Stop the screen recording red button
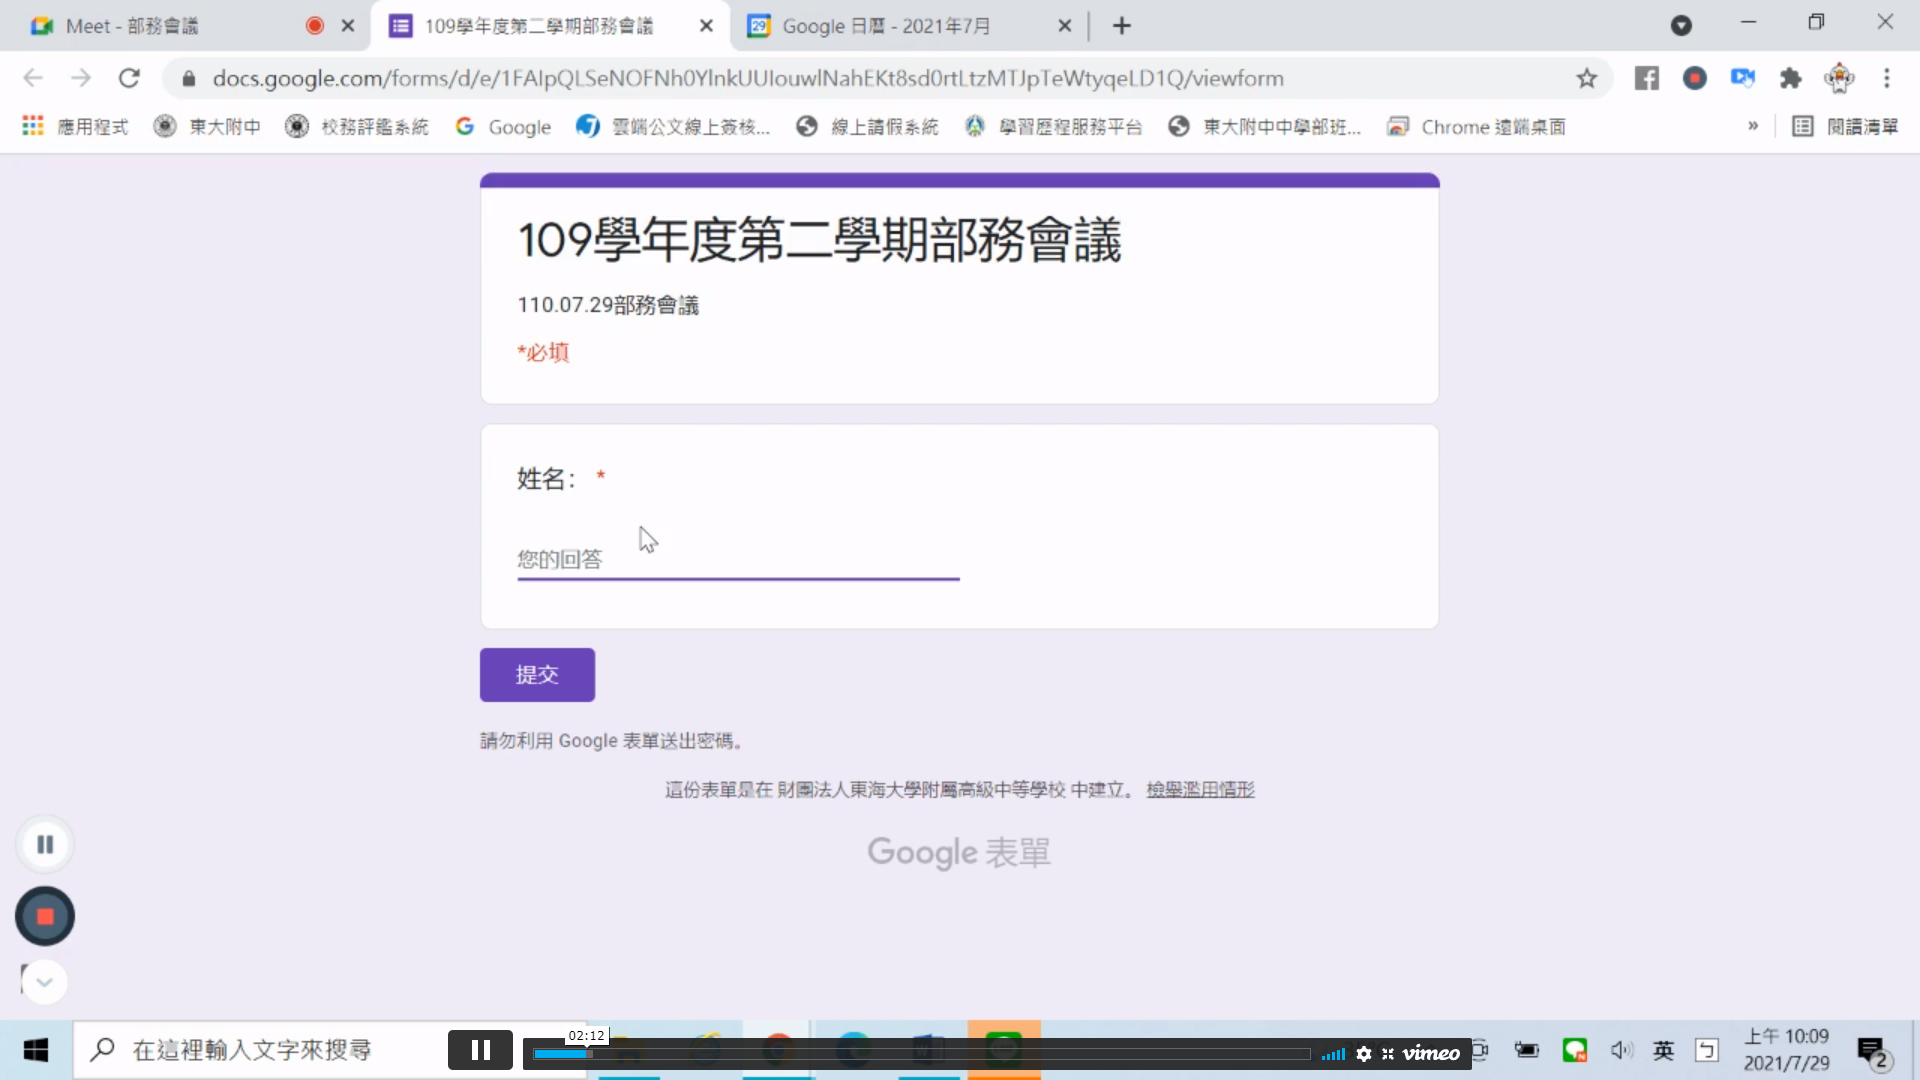Image resolution: width=1920 pixels, height=1080 pixels. [x=45, y=916]
